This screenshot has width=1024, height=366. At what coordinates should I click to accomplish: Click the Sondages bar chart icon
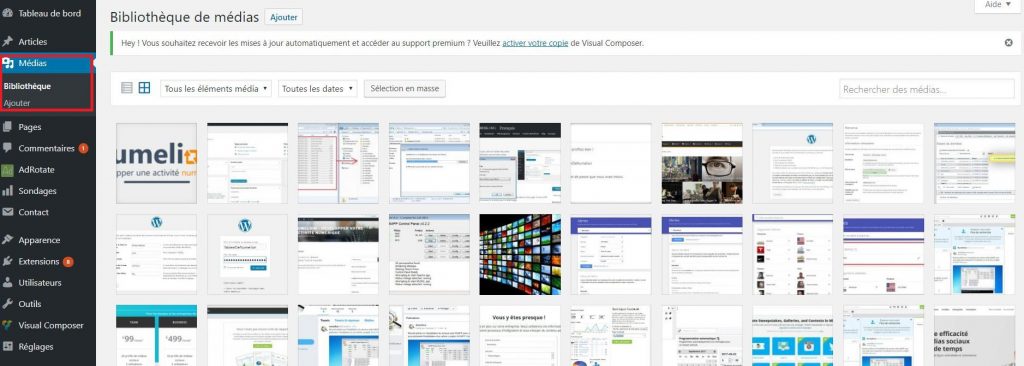pyautogui.click(x=8, y=191)
